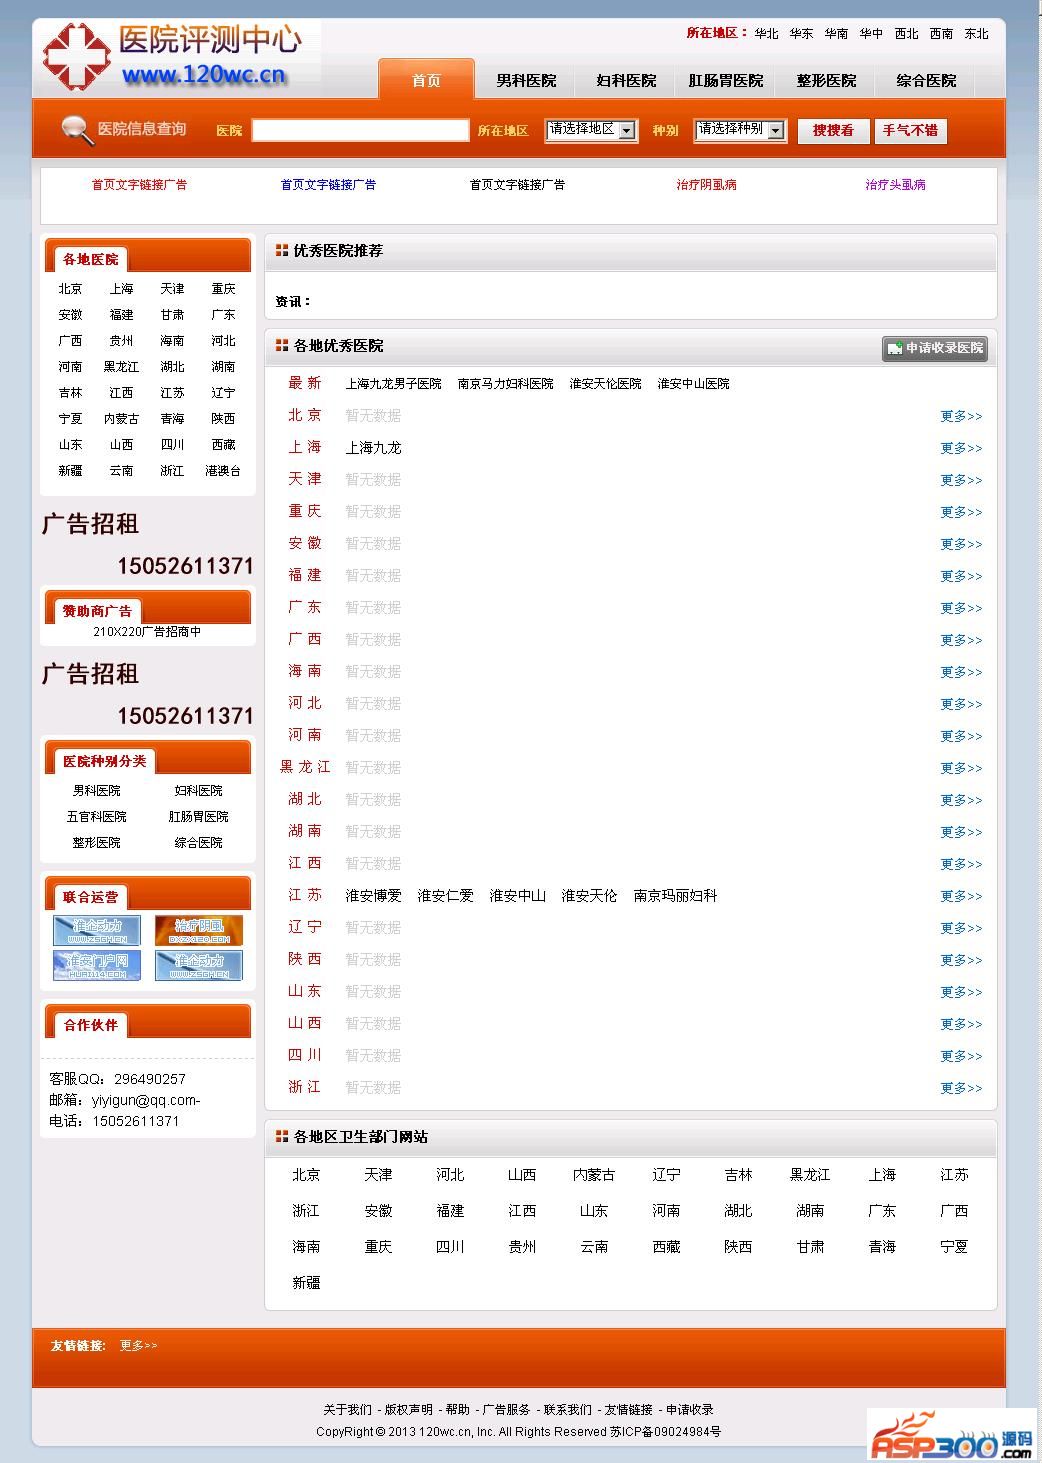Choose 内蒙古 in the 各地医院 sidebar
This screenshot has width=1042, height=1463.
point(121,419)
